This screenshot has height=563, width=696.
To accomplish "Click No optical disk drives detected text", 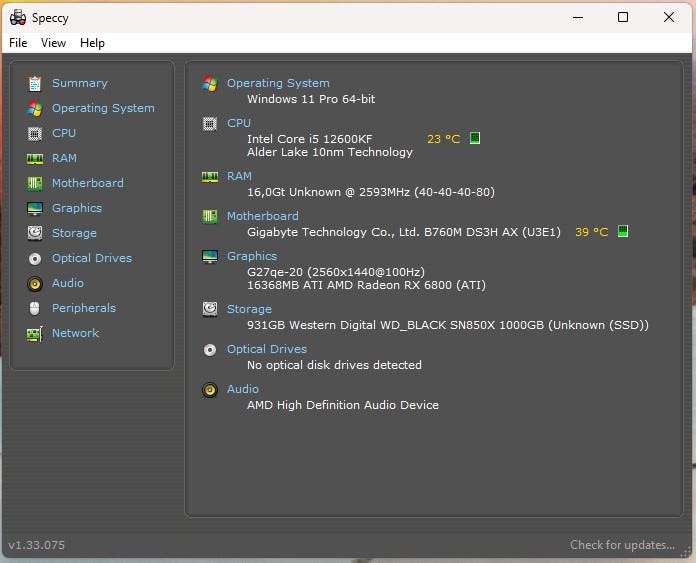I will click(334, 365).
